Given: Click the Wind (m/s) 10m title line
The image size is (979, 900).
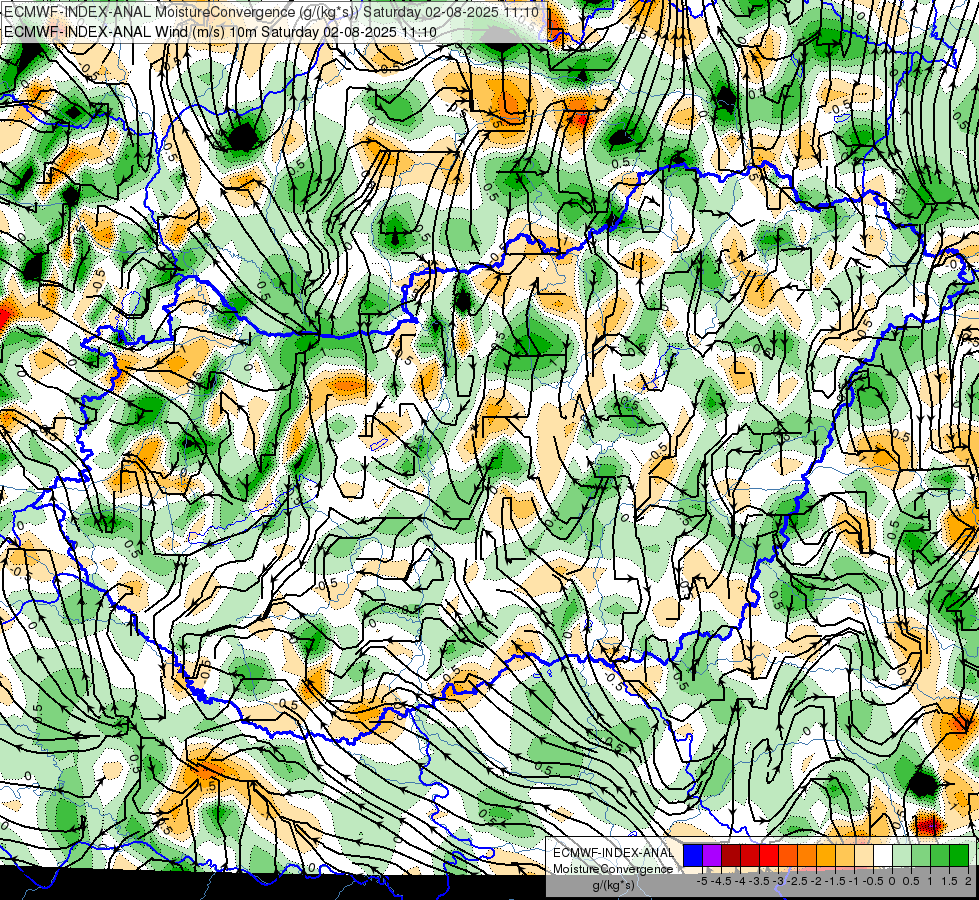Looking at the screenshot, I should [x=220, y=32].
